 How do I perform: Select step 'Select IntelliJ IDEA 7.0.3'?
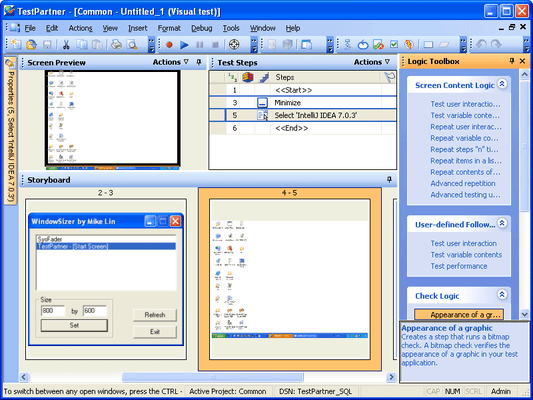[303, 115]
